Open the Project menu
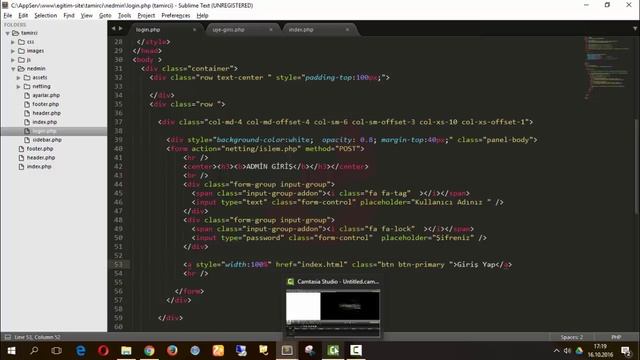 pos(146,16)
